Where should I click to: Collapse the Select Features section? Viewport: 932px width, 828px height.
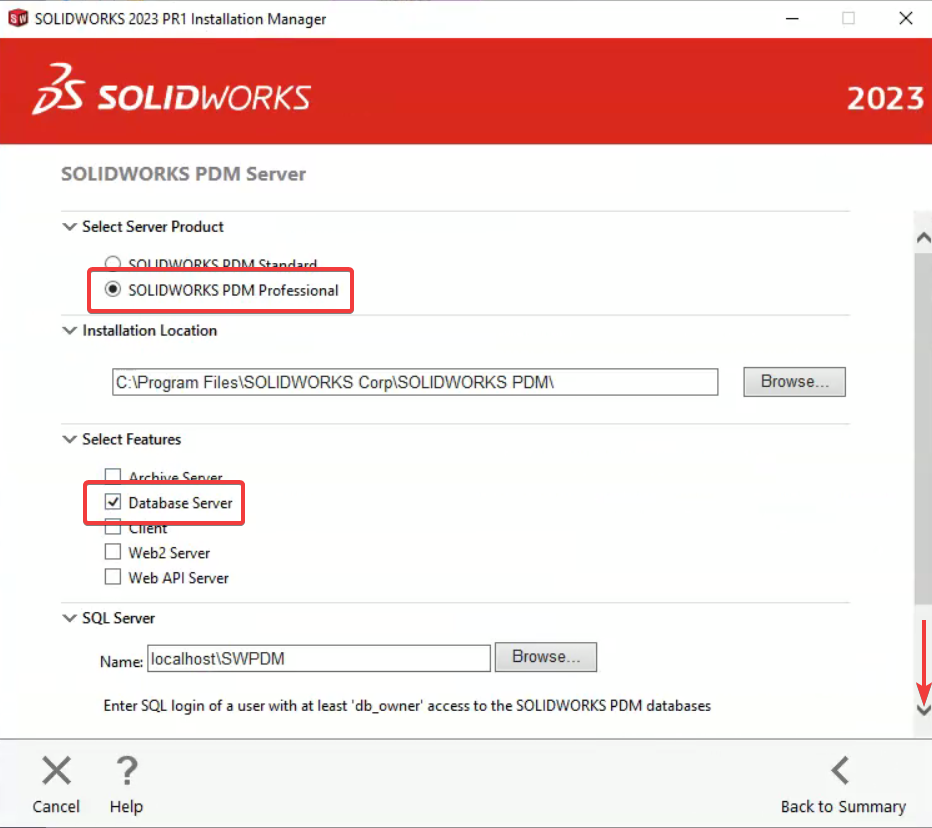coord(70,439)
